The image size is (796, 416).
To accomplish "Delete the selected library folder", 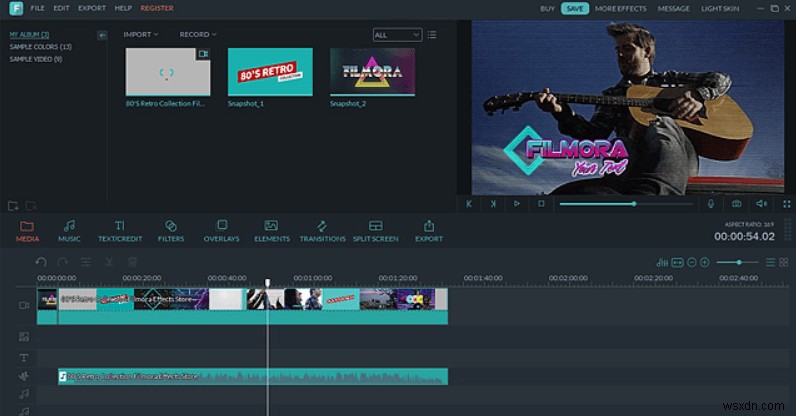I will click(31, 206).
